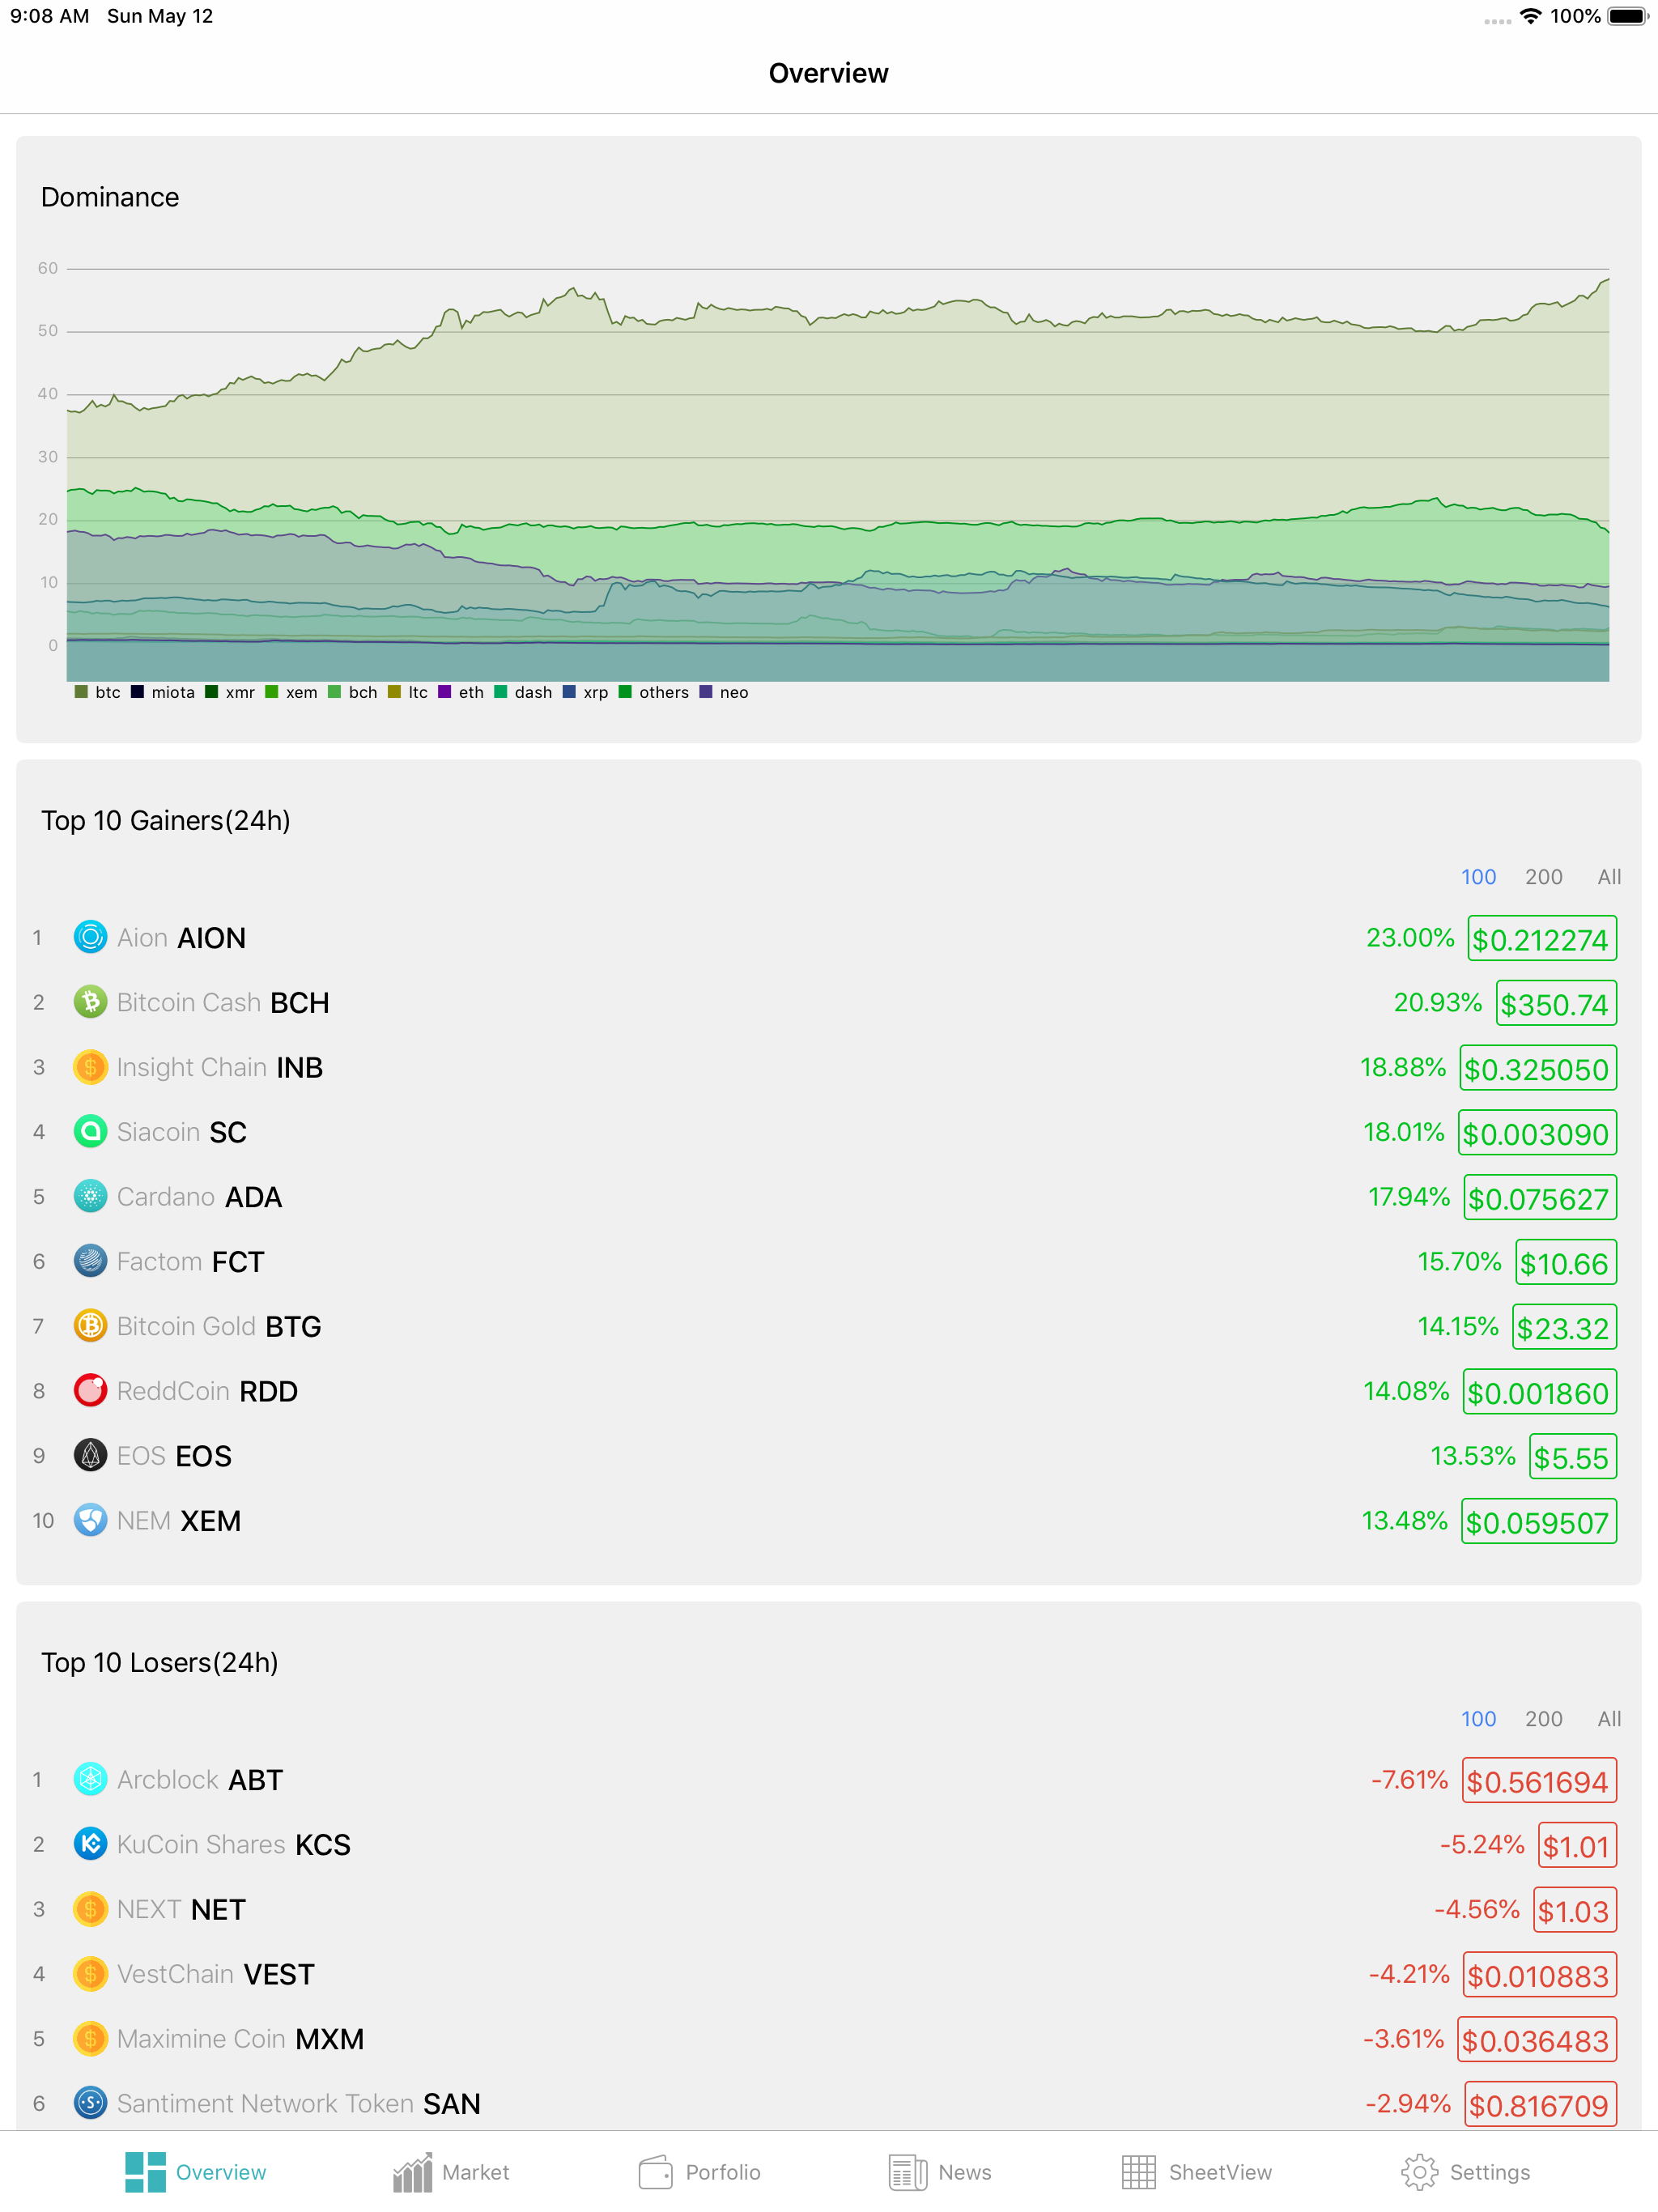Select All filter in Top 10 Gainers
This screenshot has height=2212, width=1658.
[x=1609, y=877]
